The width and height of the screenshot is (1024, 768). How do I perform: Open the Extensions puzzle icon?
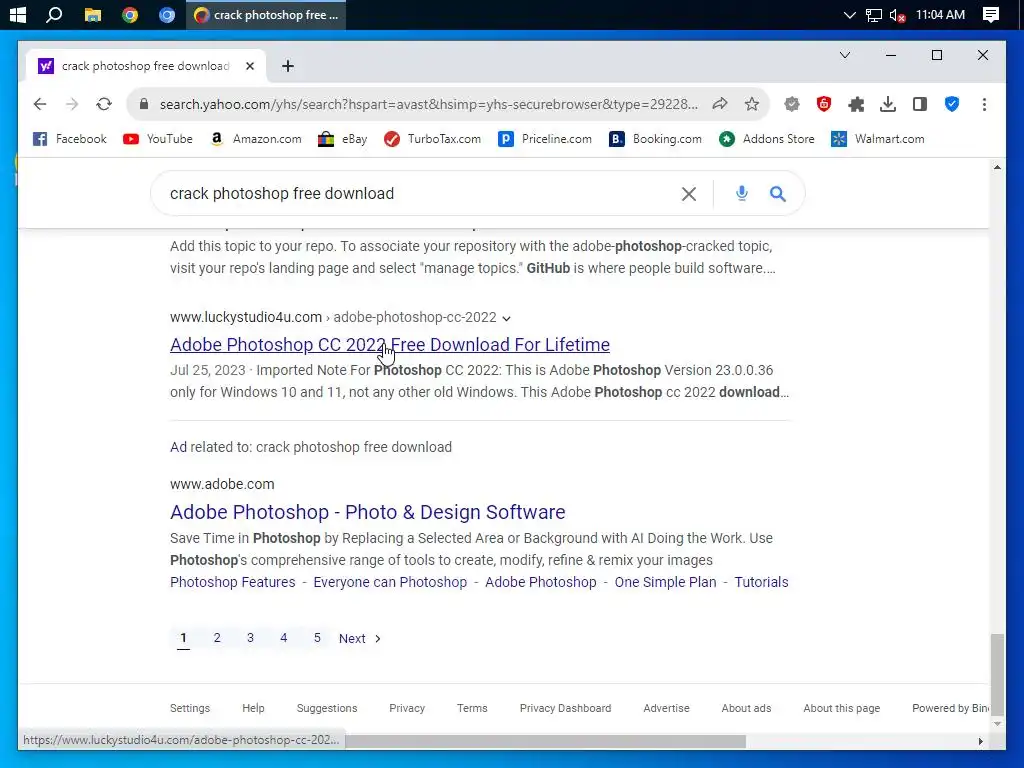tap(856, 104)
